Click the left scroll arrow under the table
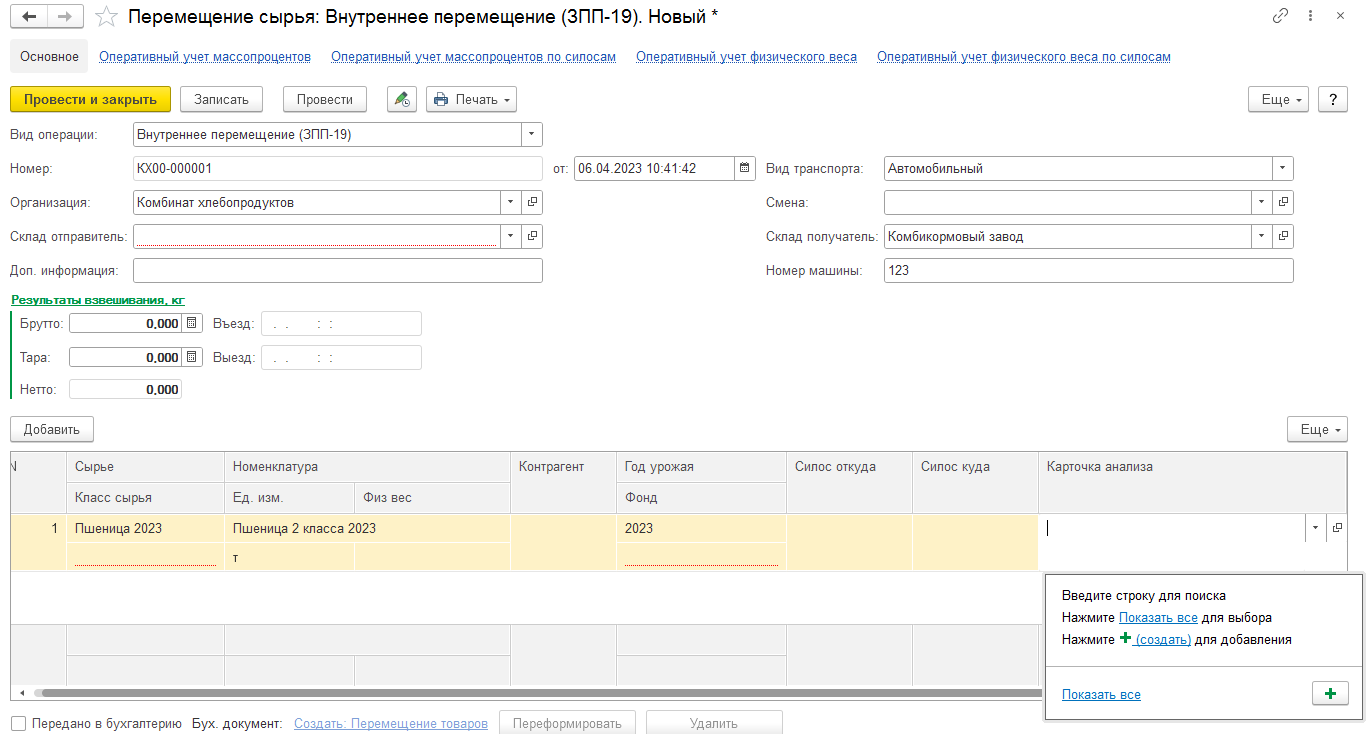This screenshot has width=1367, height=734. tap(21, 692)
